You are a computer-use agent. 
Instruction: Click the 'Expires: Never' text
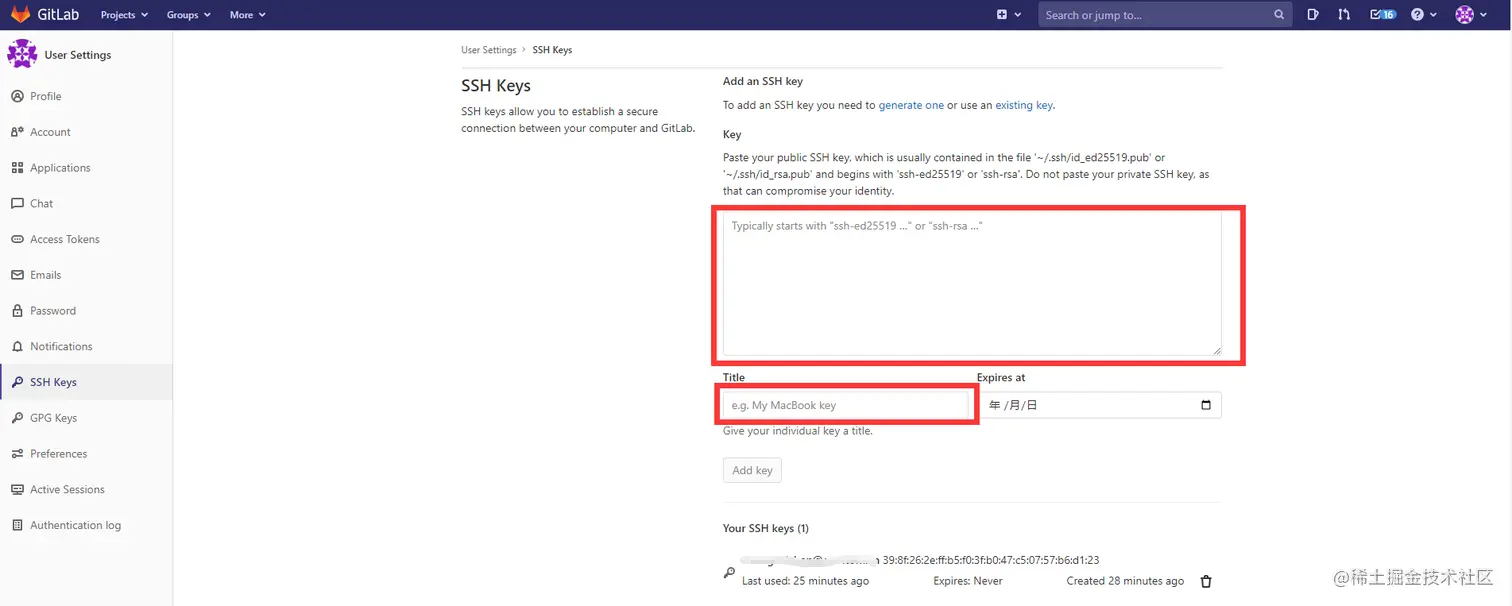[x=968, y=581]
